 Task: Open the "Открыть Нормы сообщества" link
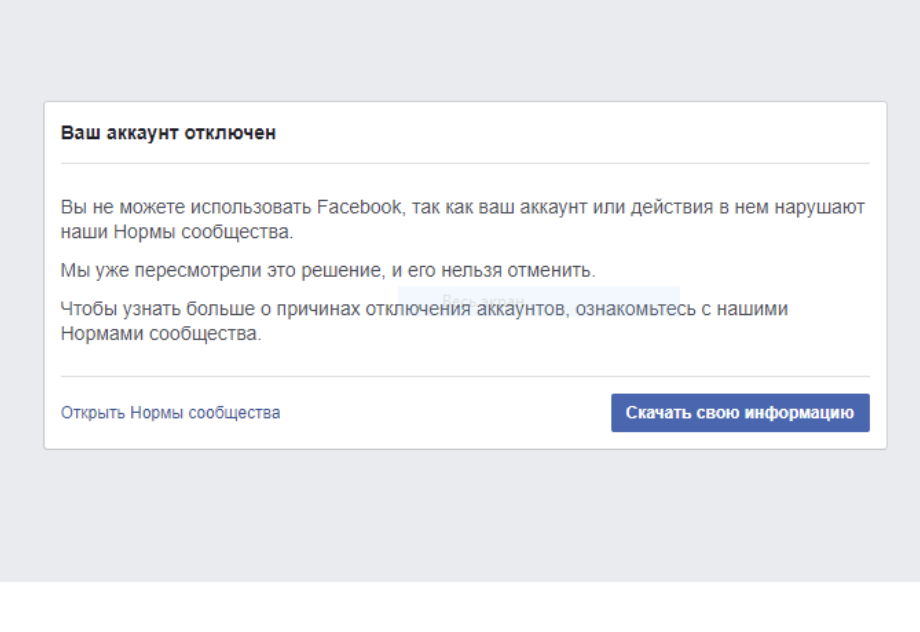click(170, 413)
